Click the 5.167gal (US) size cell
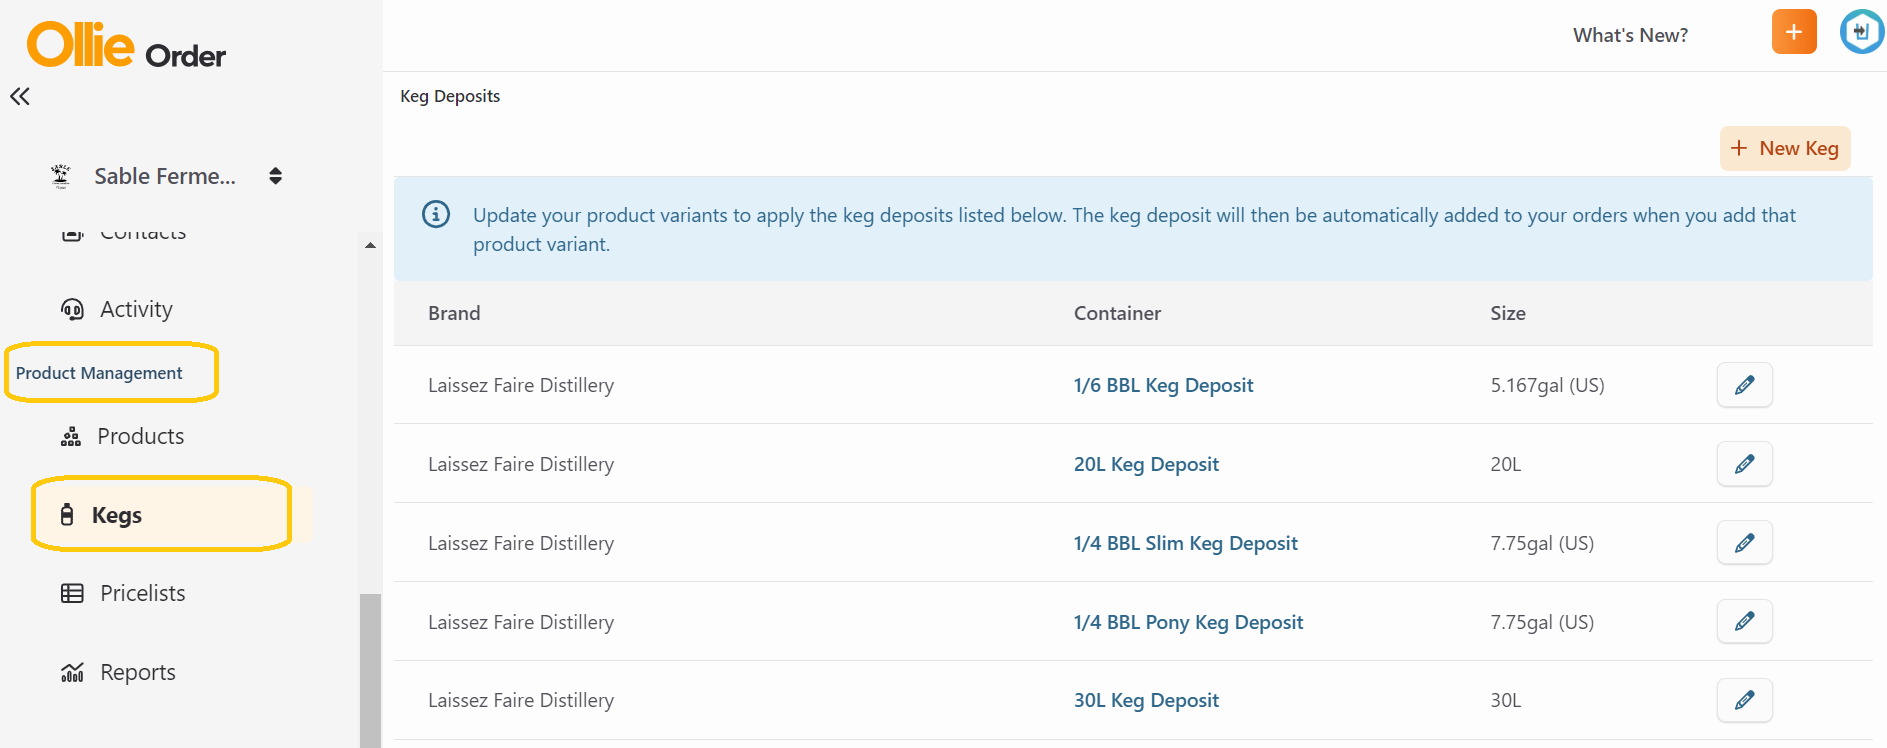 (1547, 385)
